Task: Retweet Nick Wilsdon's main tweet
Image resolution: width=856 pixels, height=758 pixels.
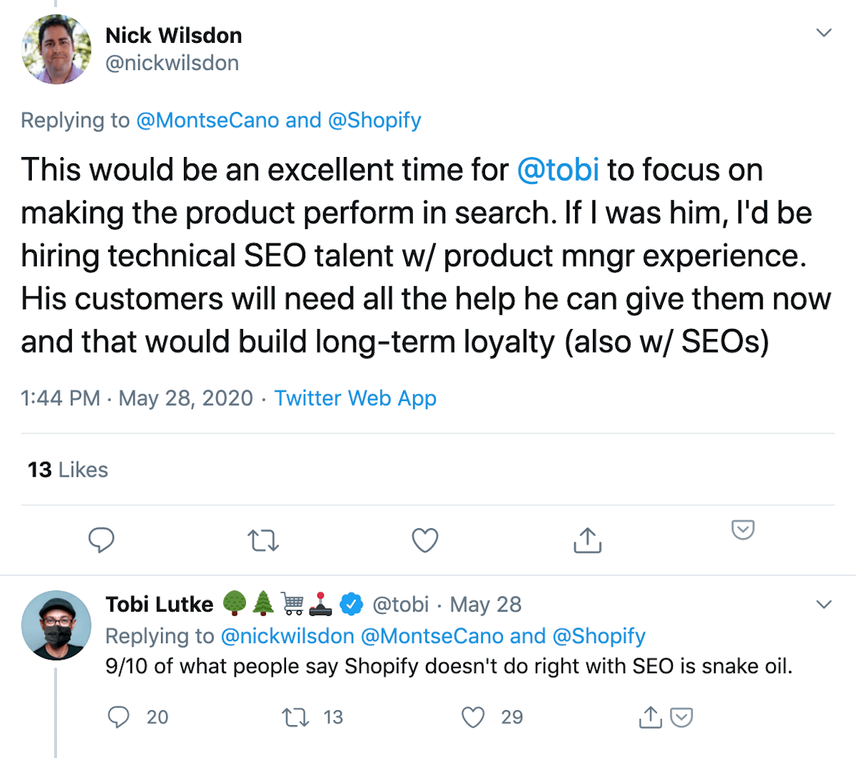Action: coord(263,541)
